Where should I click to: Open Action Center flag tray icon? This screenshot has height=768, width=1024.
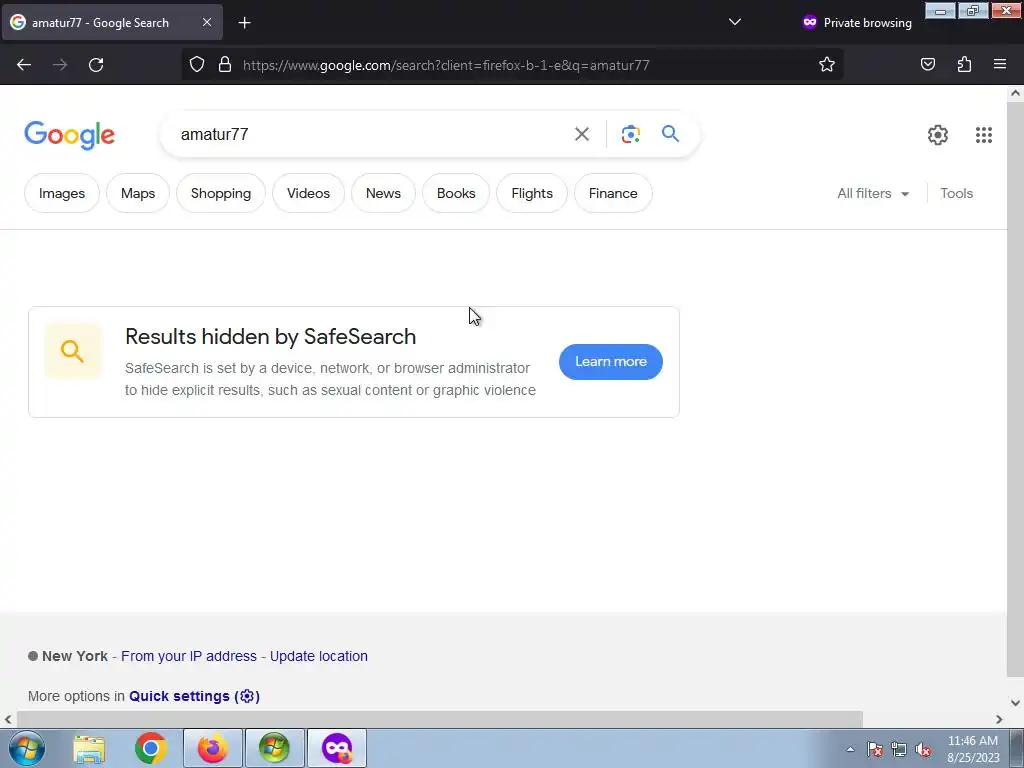(x=875, y=749)
